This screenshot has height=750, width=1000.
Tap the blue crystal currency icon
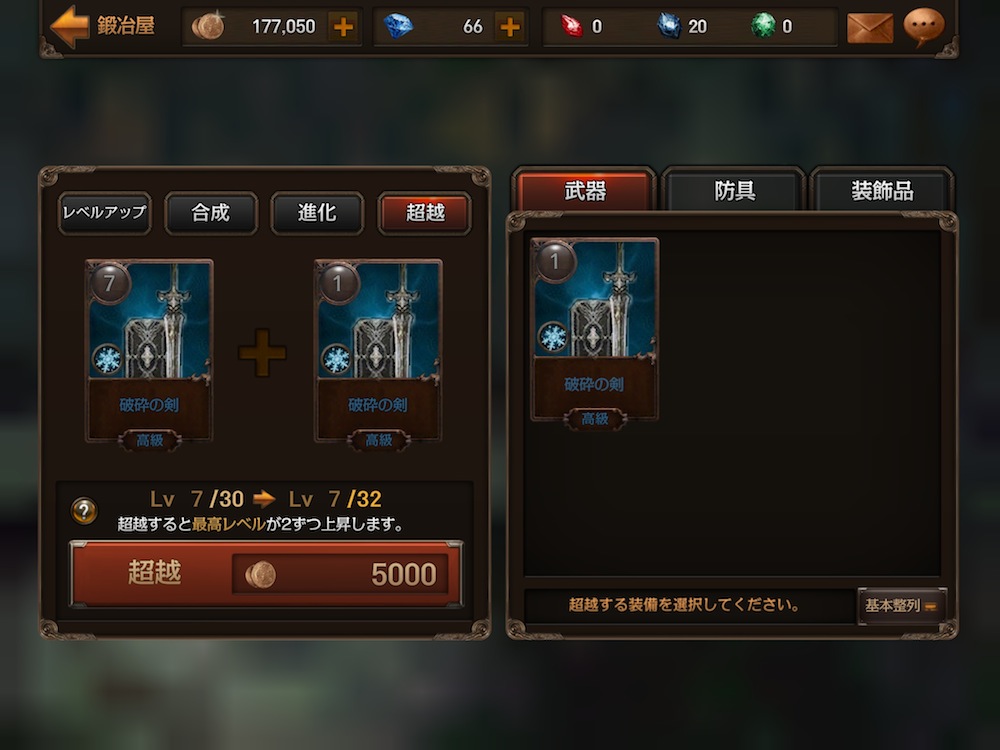coord(669,26)
